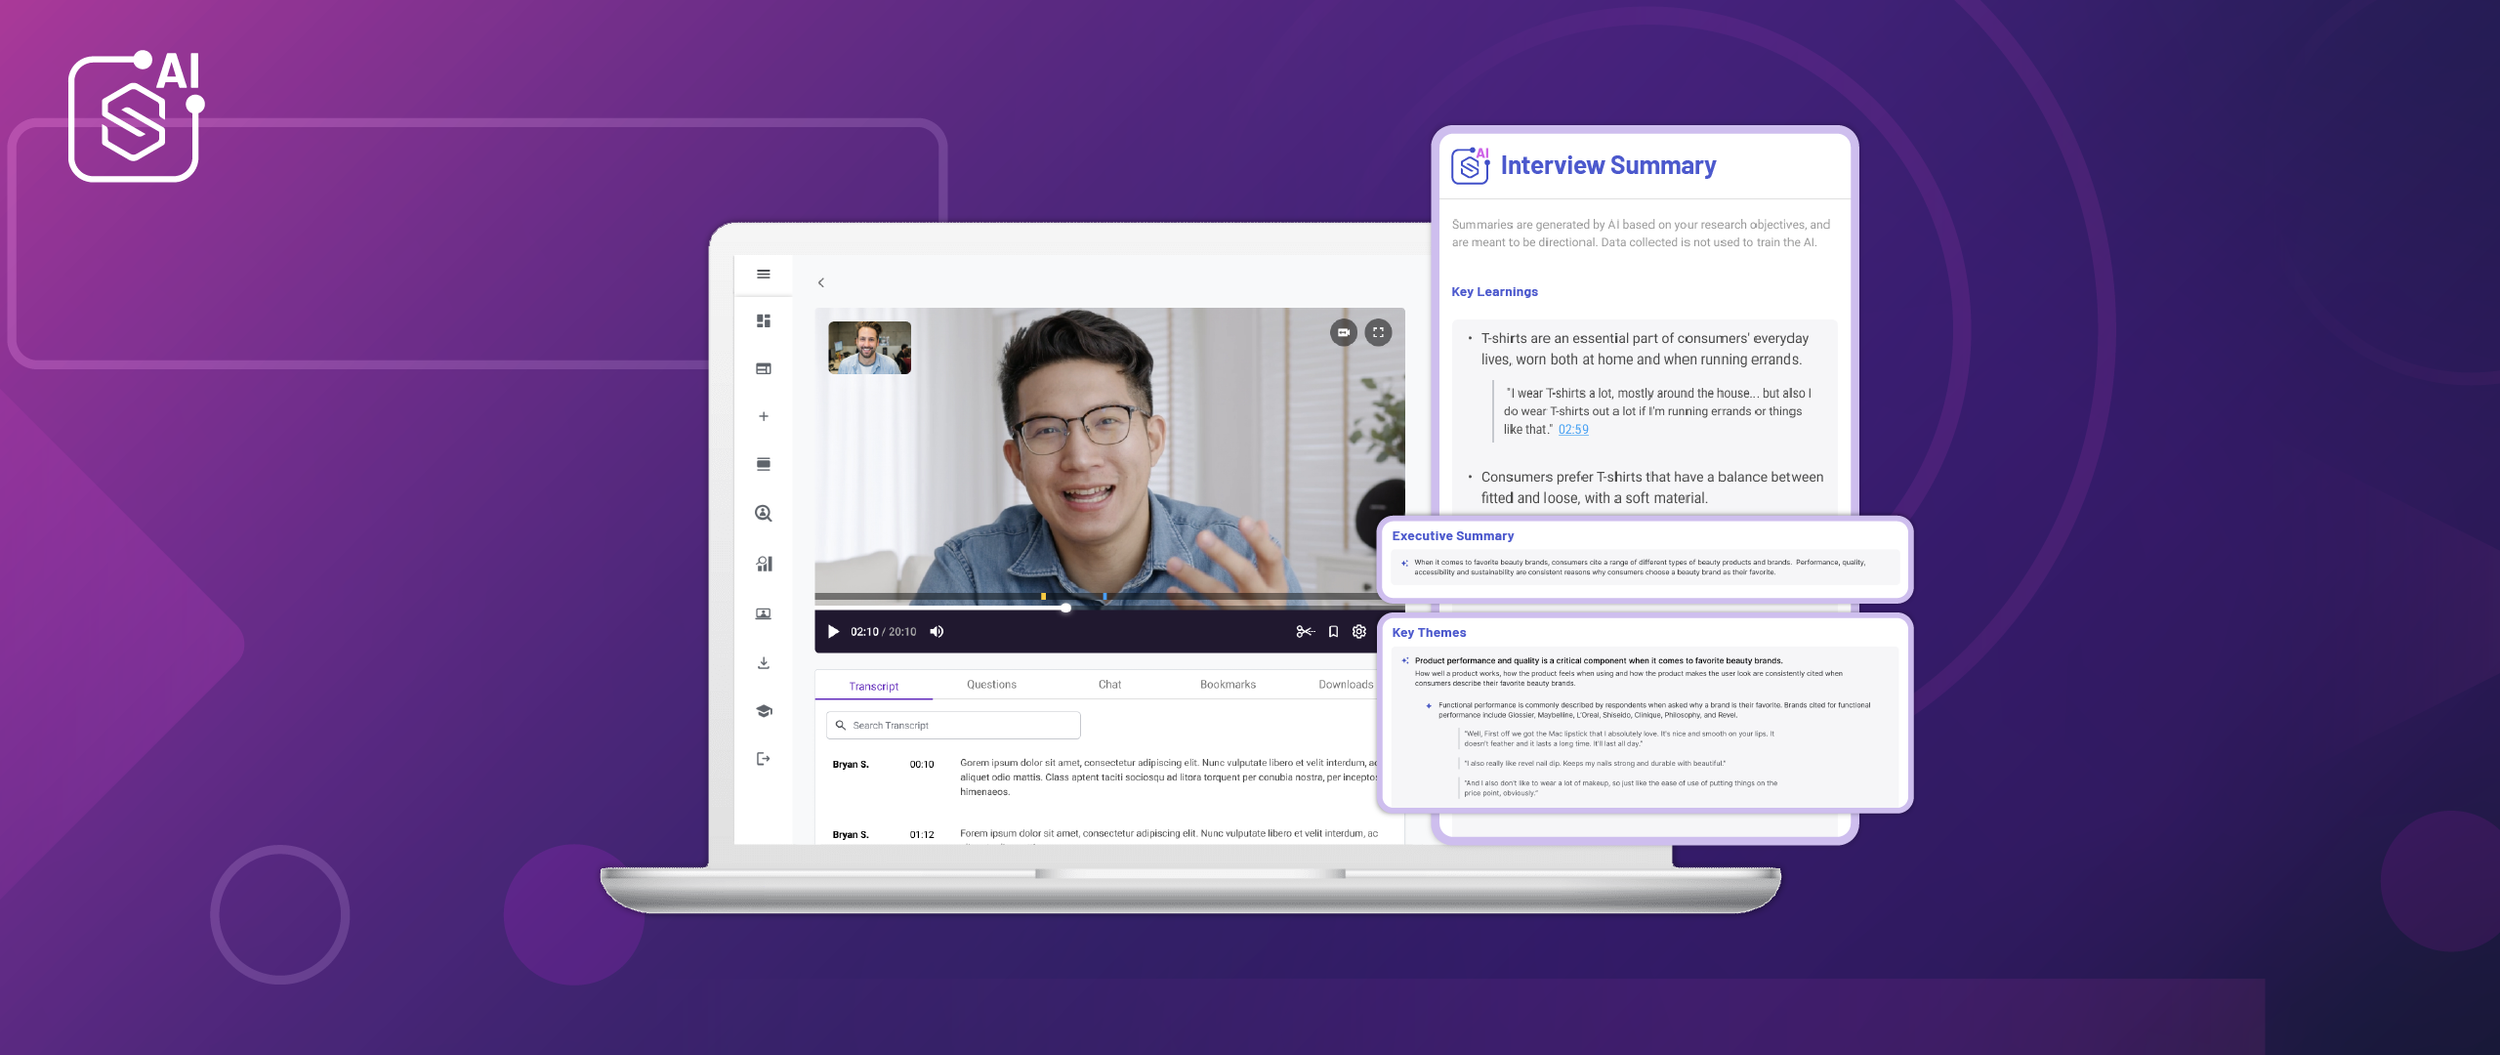Open the Bookmarks tab
The image size is (2500, 1055).
click(1227, 685)
